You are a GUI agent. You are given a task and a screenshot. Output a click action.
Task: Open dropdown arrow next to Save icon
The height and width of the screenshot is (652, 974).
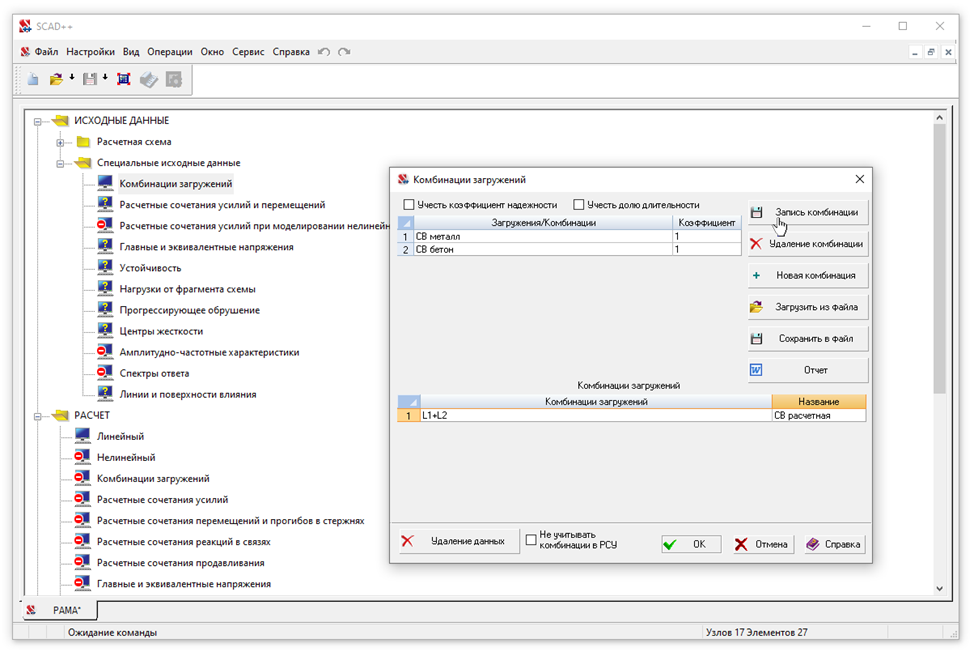click(105, 78)
